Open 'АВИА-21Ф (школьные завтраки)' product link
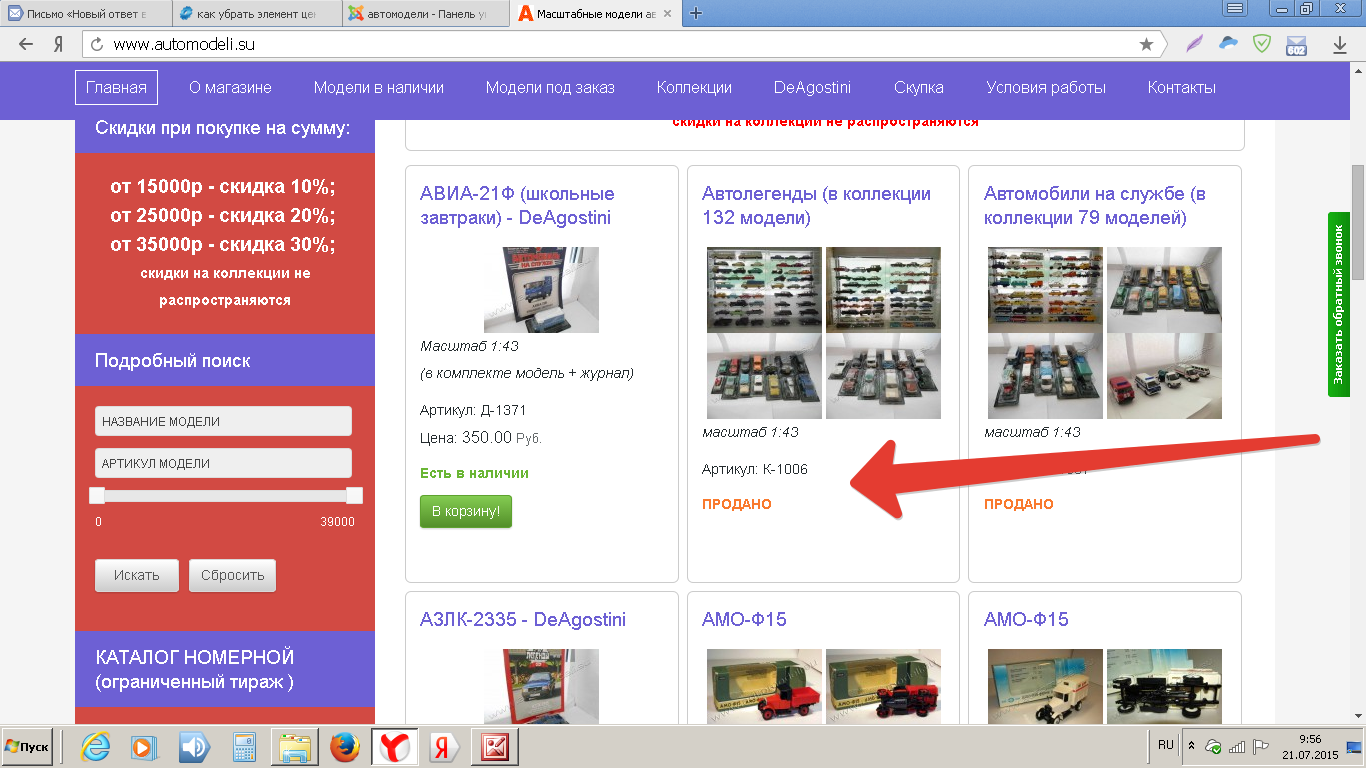This screenshot has height=768, width=1366. coord(517,205)
